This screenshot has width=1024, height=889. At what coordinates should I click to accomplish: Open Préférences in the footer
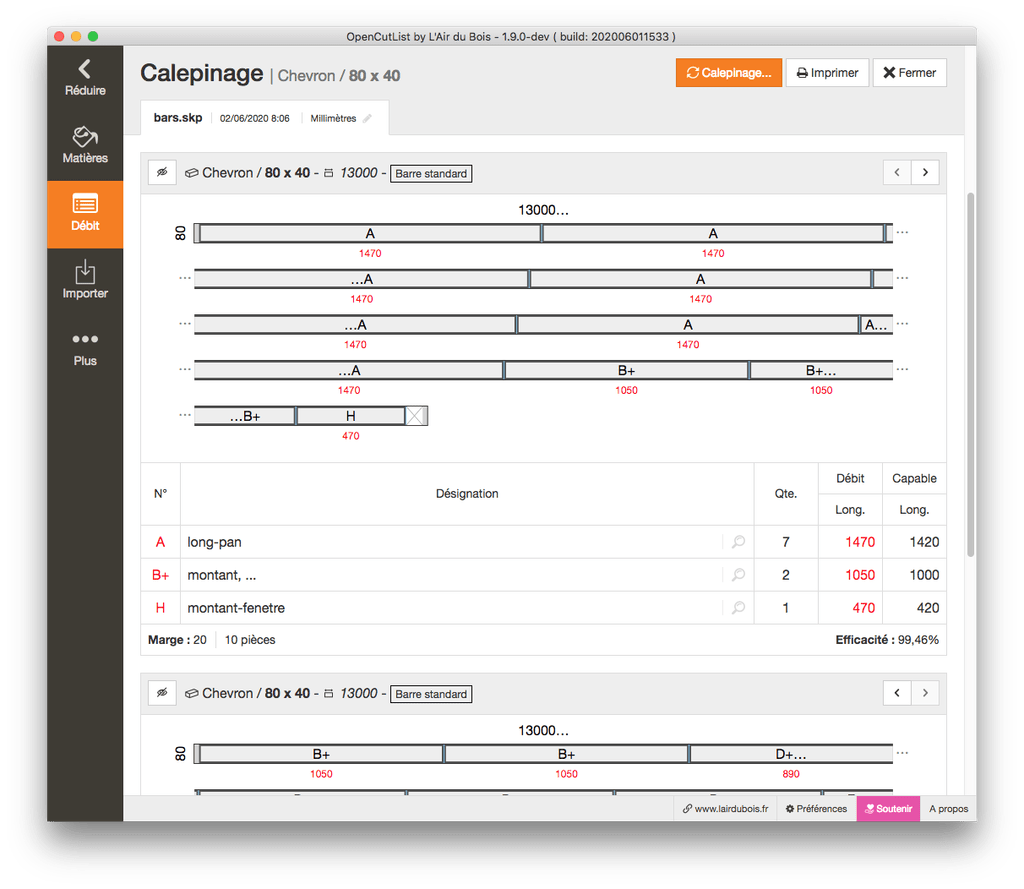tap(816, 809)
